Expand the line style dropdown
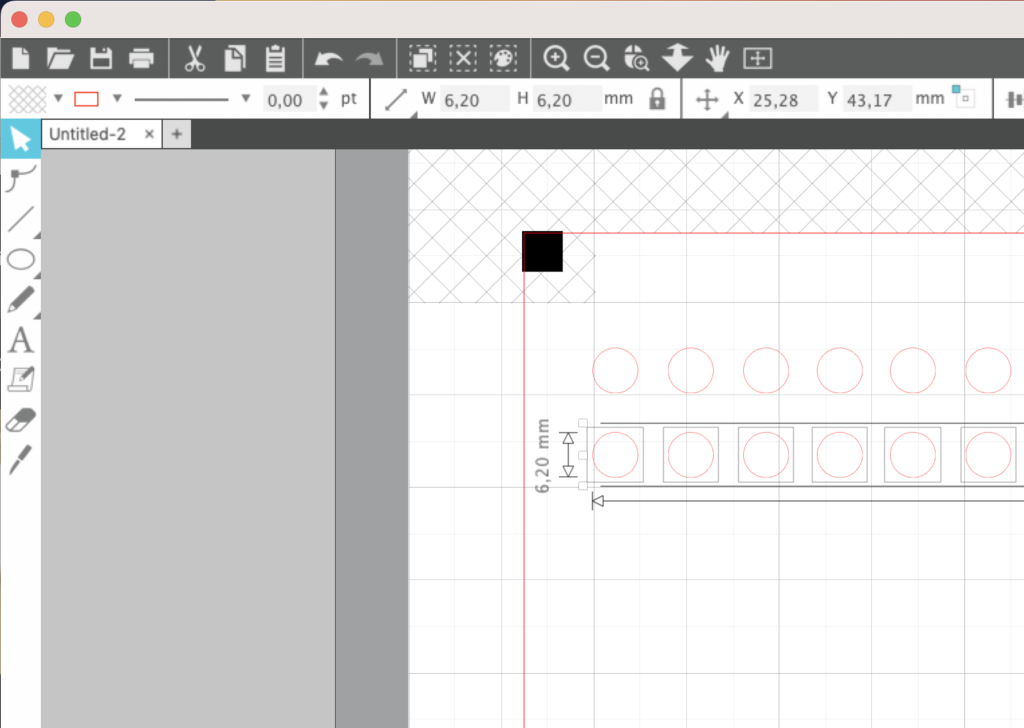This screenshot has height=728, width=1024. [x=246, y=99]
